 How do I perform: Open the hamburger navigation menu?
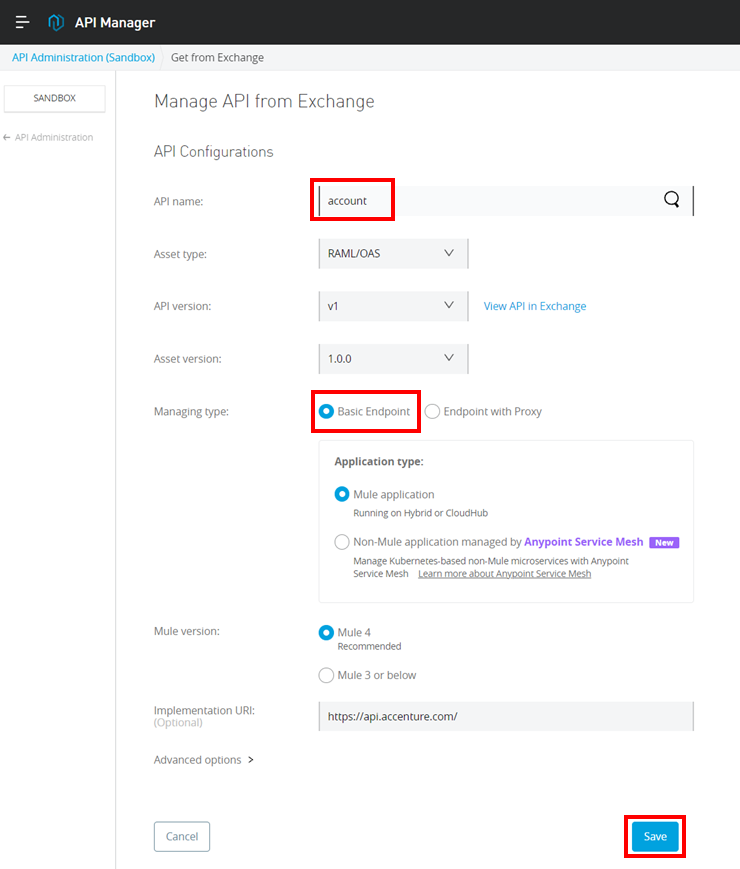[x=22, y=22]
